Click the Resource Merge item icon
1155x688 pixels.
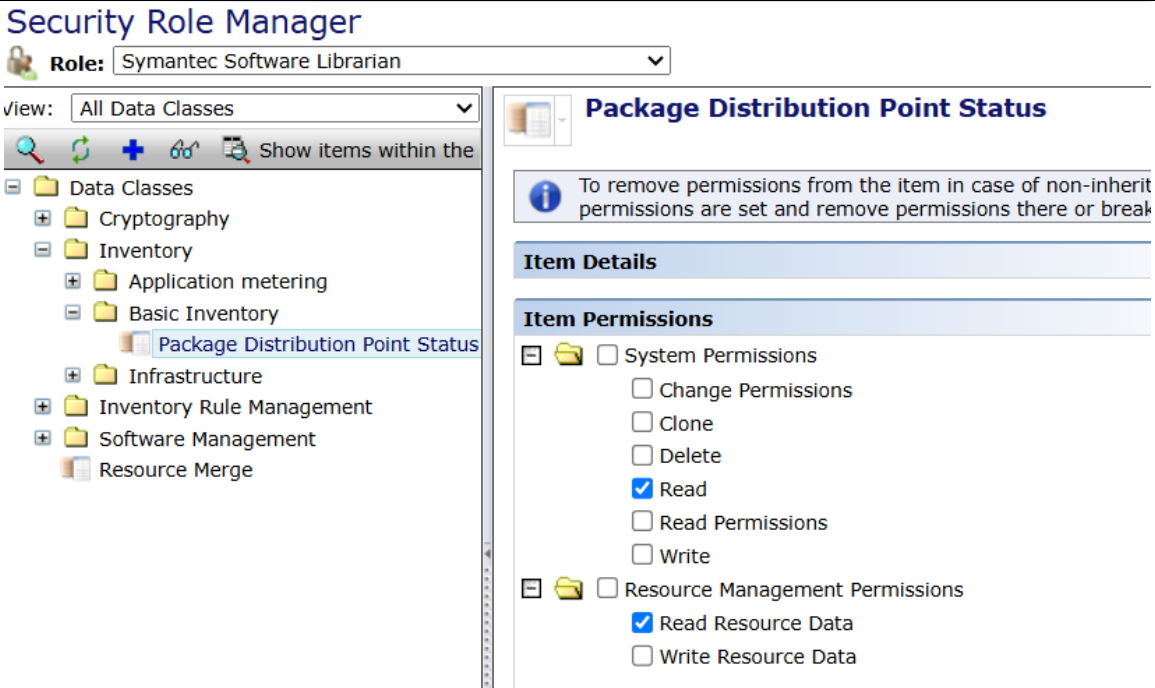pyautogui.click(x=76, y=469)
